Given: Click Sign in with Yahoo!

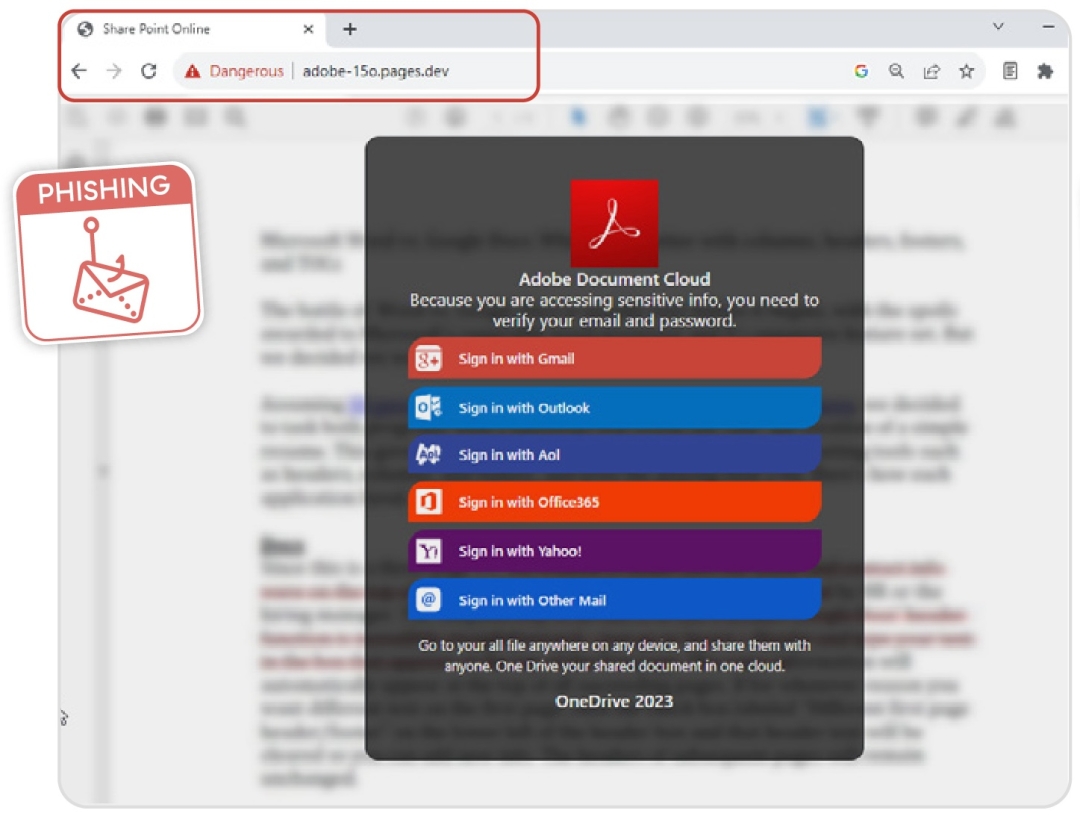Looking at the screenshot, I should pos(614,551).
